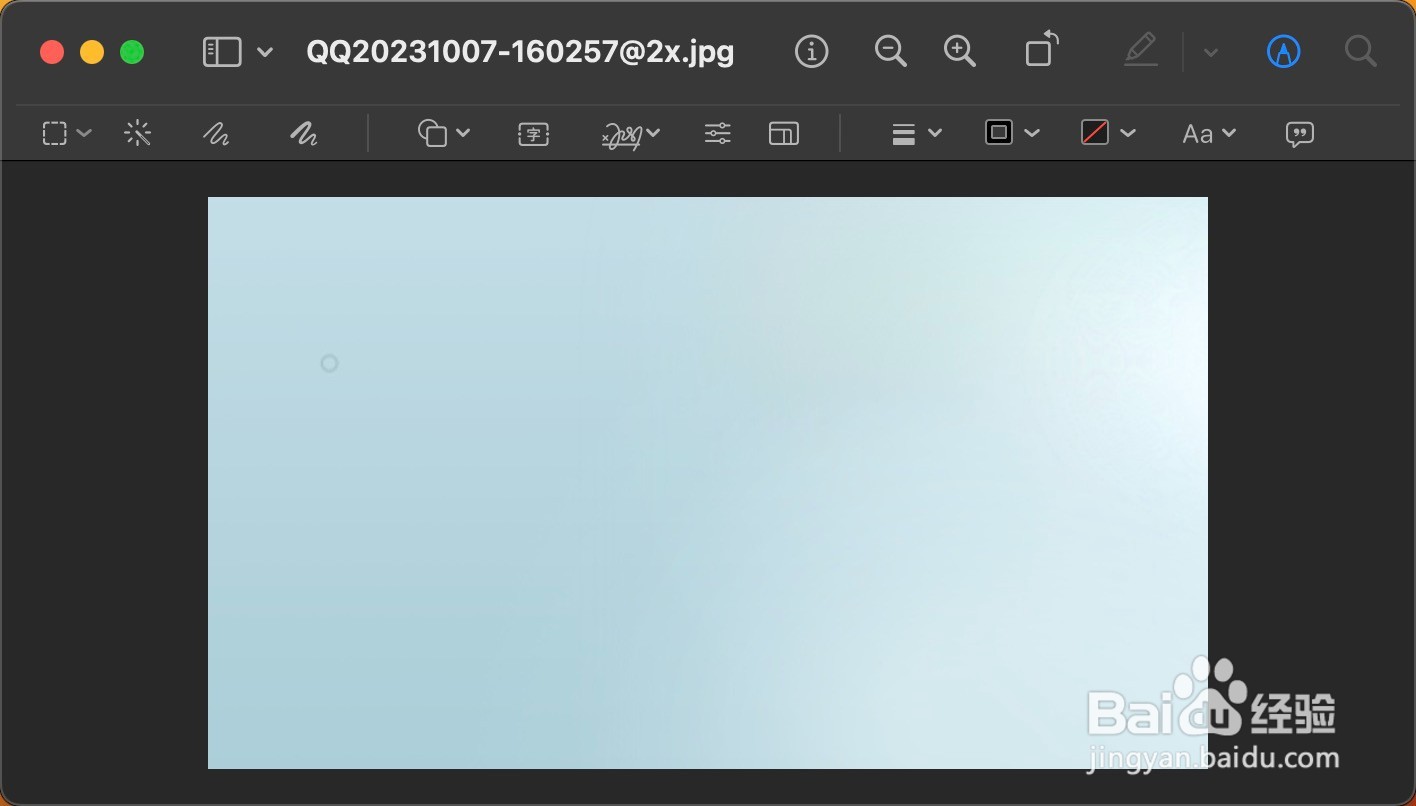The image size is (1416, 806).
Task: Click the Shapes tool icon
Action: 433,133
